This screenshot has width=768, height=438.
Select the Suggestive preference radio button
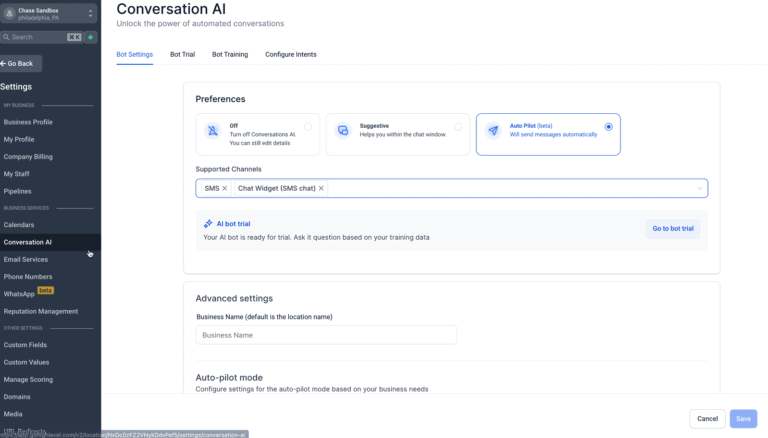coord(458,127)
